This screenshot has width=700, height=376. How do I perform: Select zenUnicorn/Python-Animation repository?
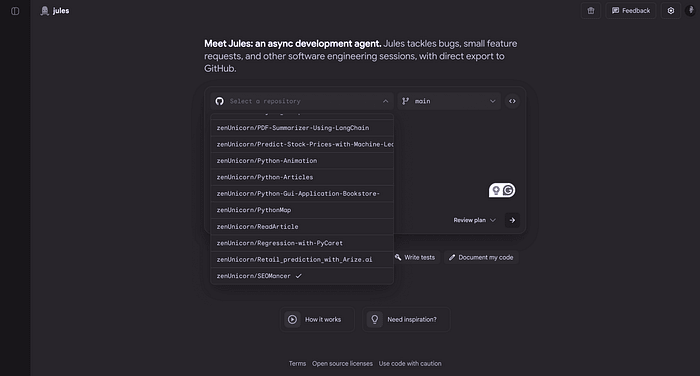point(302,161)
